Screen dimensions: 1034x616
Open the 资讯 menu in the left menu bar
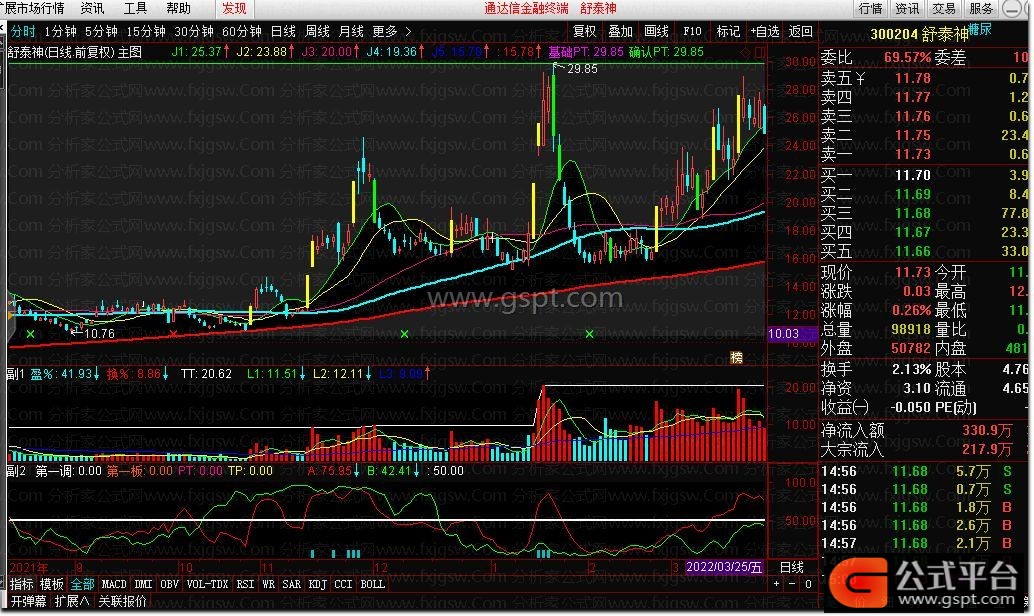[x=92, y=9]
